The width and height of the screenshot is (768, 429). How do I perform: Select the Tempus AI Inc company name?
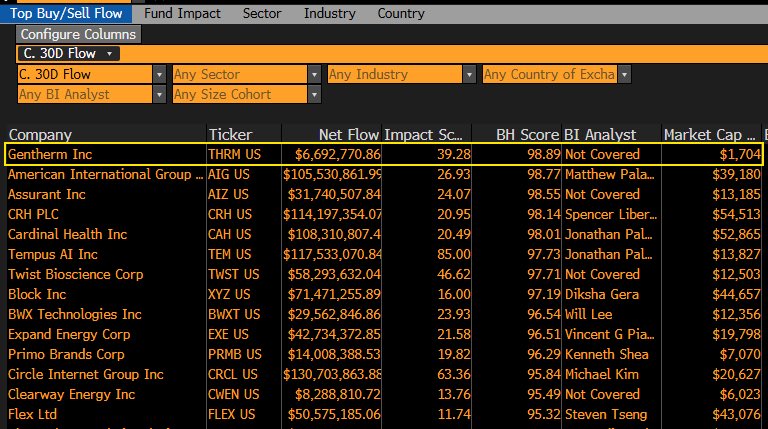pyautogui.click(x=53, y=254)
